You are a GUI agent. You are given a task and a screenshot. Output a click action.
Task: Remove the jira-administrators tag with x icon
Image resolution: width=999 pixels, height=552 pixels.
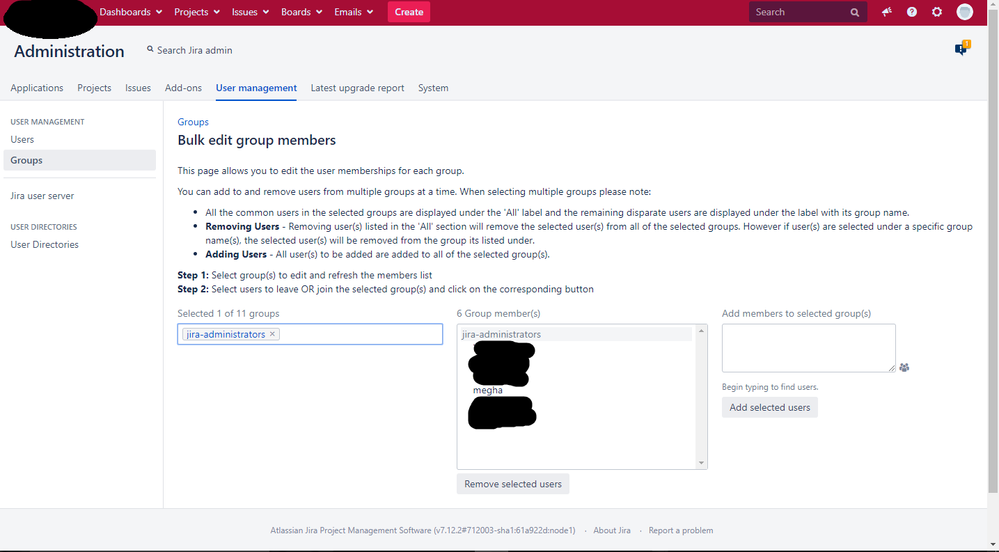click(272, 334)
